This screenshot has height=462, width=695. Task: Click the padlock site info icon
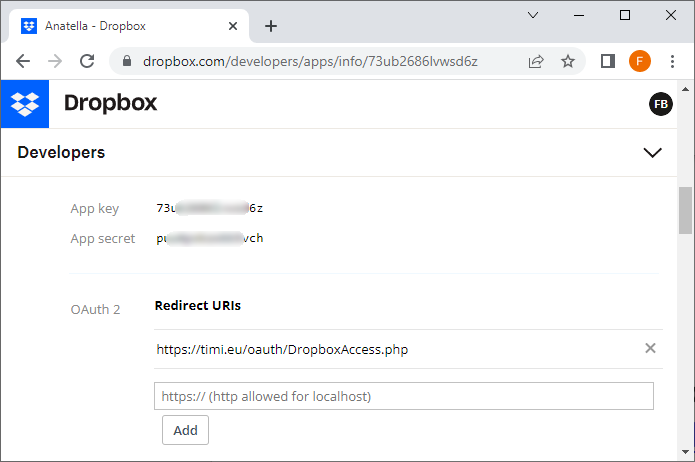click(127, 61)
